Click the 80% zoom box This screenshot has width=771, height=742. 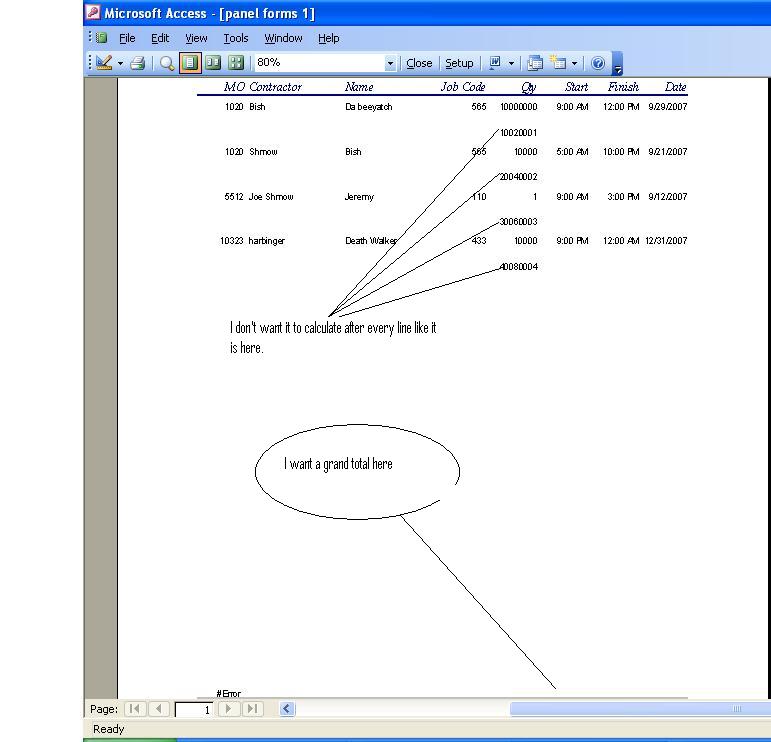(320, 62)
